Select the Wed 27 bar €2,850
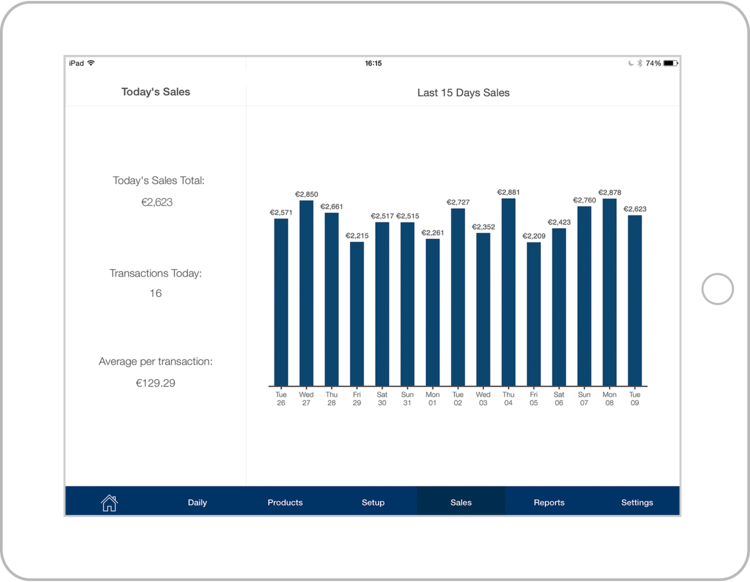The width and height of the screenshot is (750, 582). pyautogui.click(x=307, y=293)
